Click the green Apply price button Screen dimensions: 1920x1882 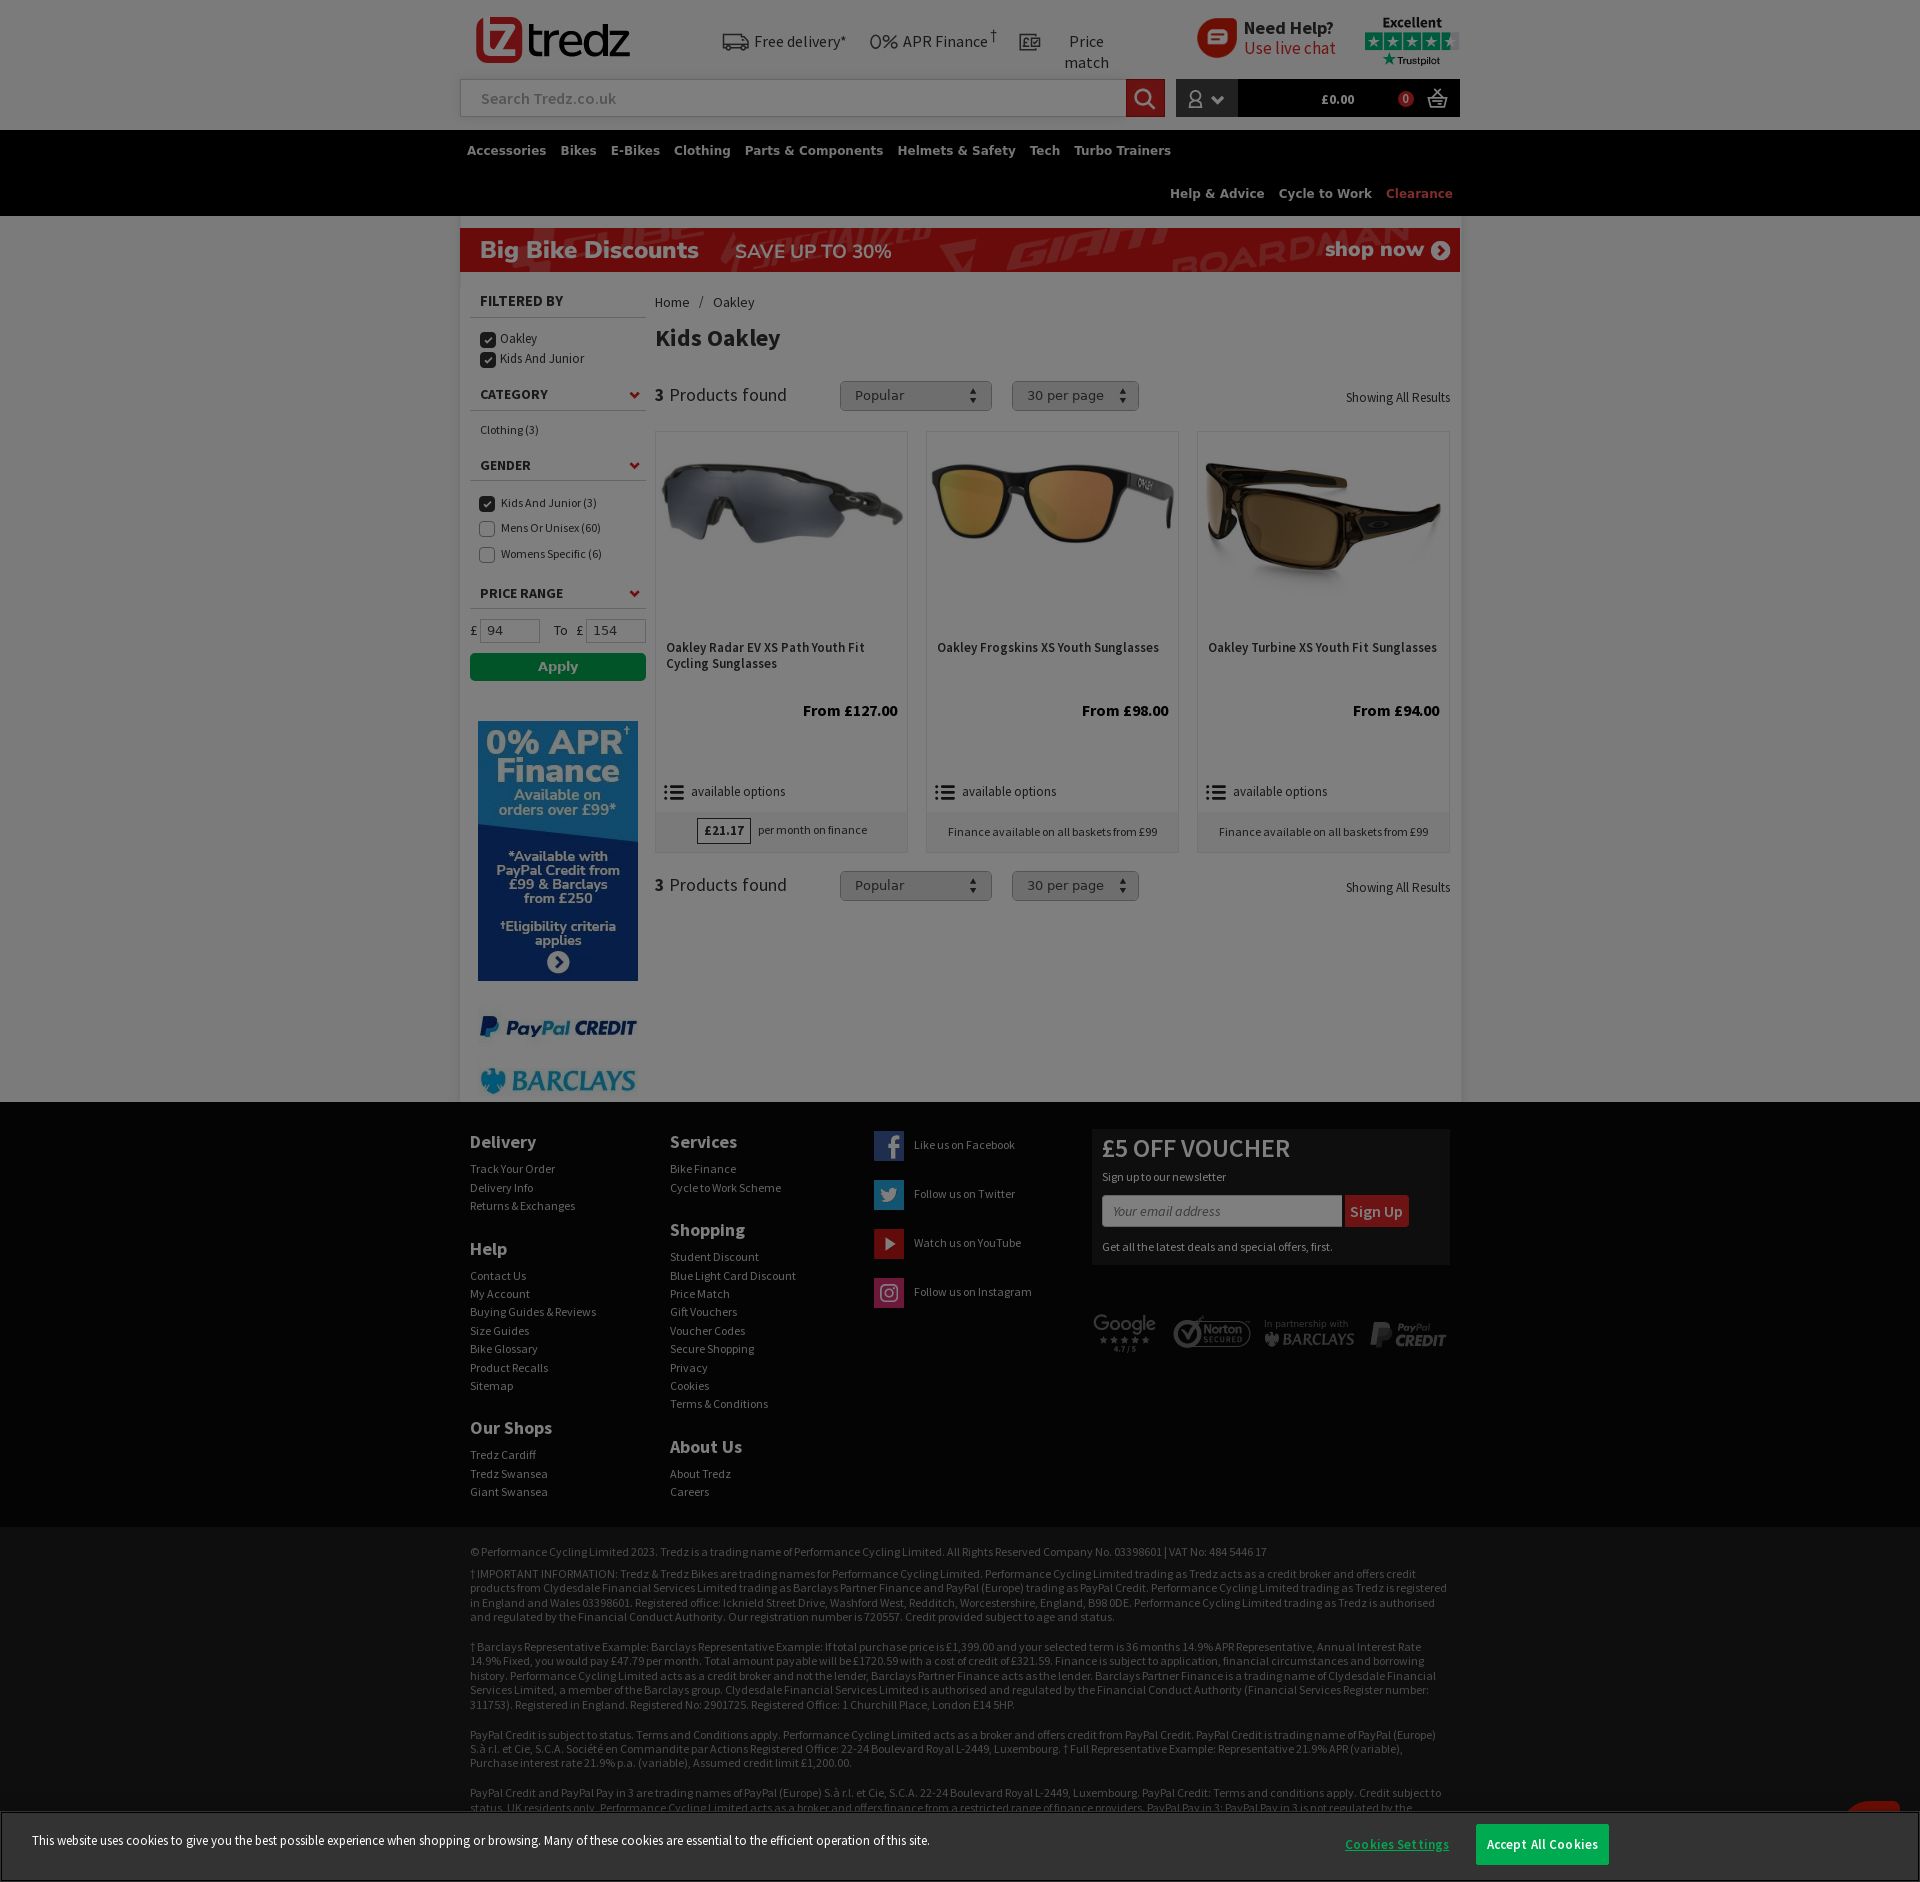pyautogui.click(x=558, y=667)
